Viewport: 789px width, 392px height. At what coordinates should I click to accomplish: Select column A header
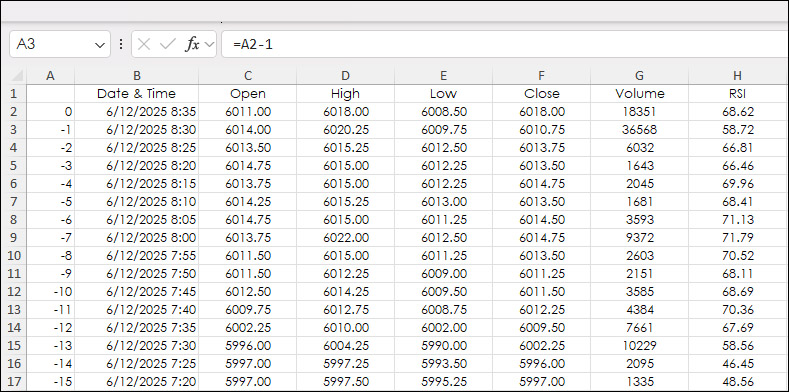click(x=50, y=76)
